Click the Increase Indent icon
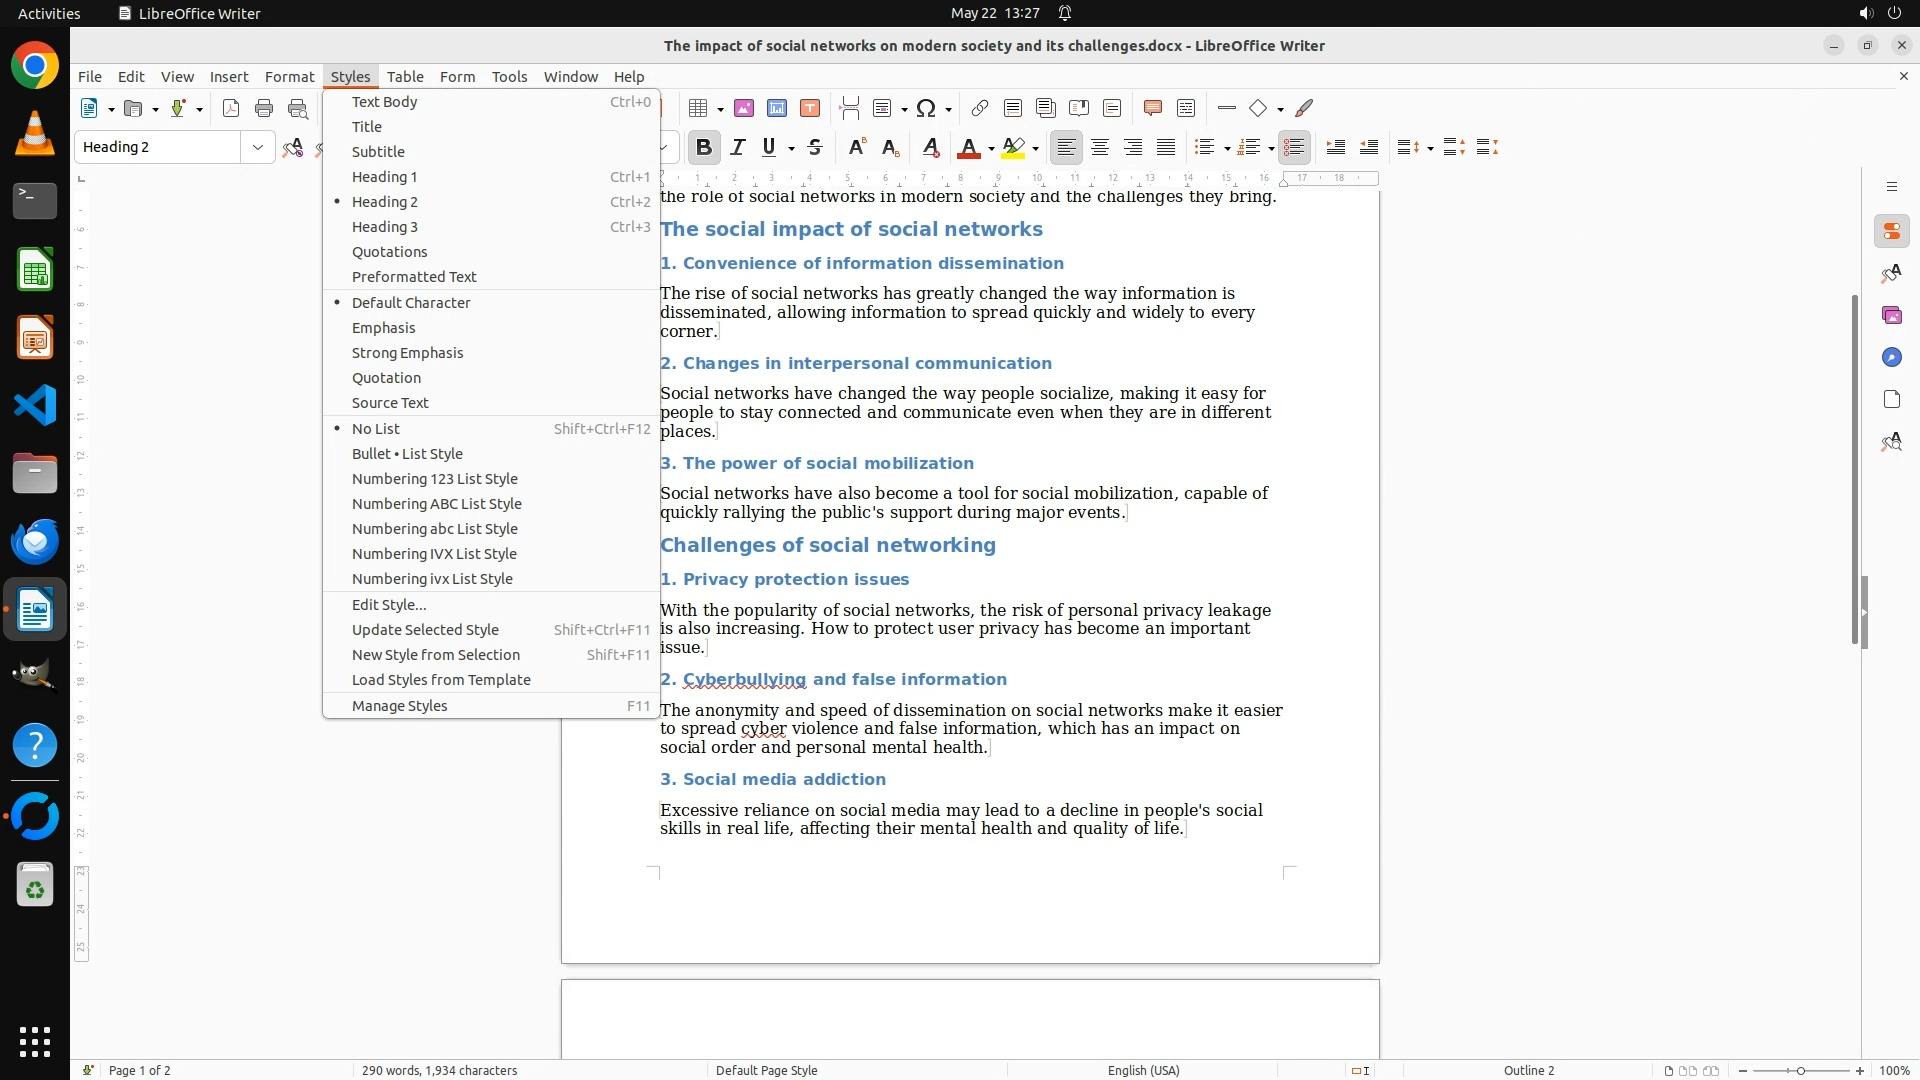The width and height of the screenshot is (1920, 1080). 1335,148
